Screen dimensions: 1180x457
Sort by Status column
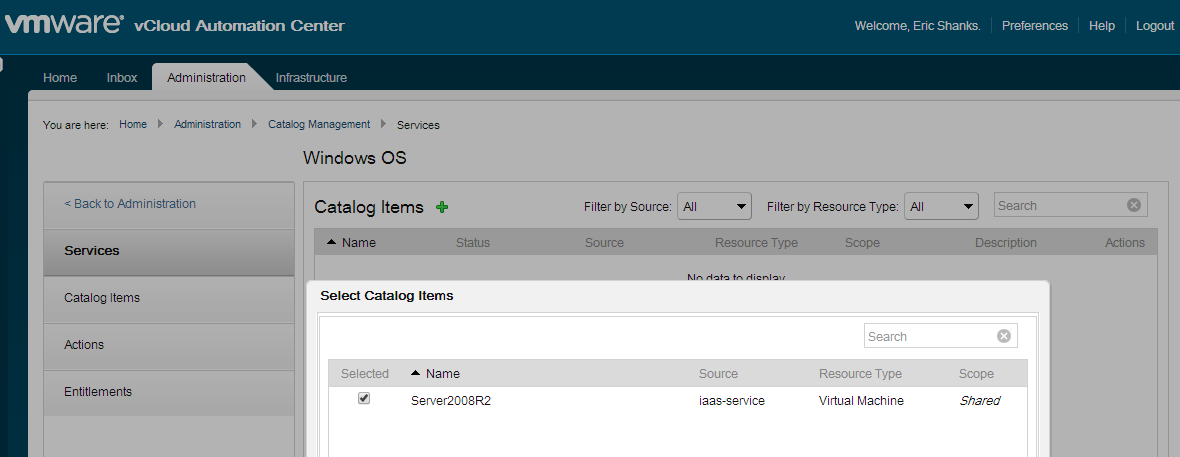[x=473, y=242]
